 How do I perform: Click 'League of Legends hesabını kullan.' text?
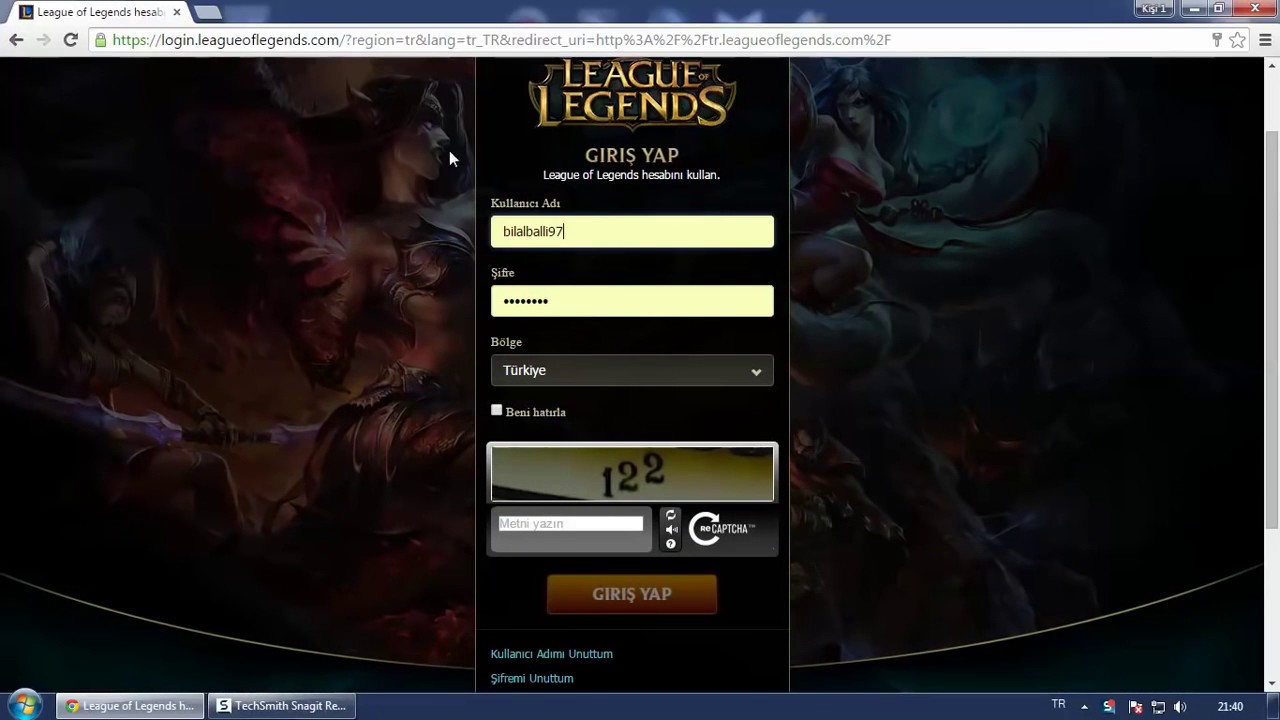[x=631, y=175]
